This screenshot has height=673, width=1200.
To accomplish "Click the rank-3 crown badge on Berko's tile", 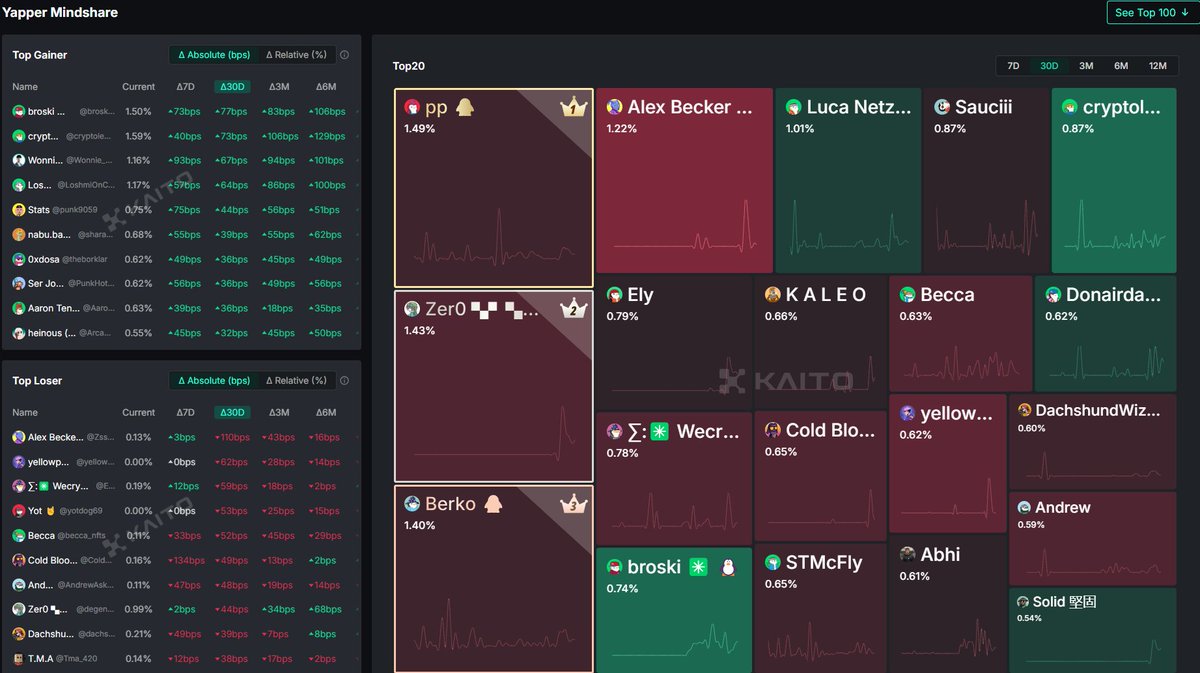I will click(575, 505).
